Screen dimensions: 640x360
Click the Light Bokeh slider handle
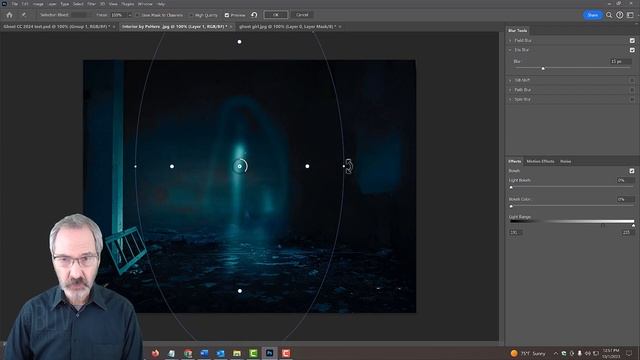point(511,187)
